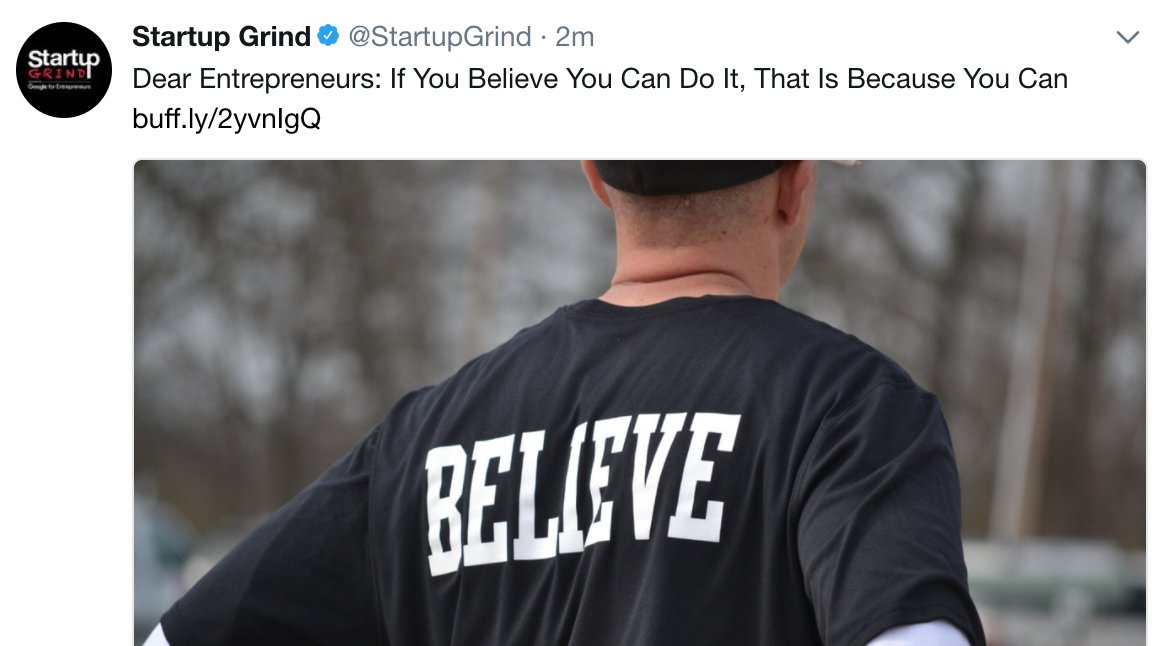The height and width of the screenshot is (646, 1160).
Task: Select the Dear Entrepreneurs tweet text
Action: tap(600, 78)
